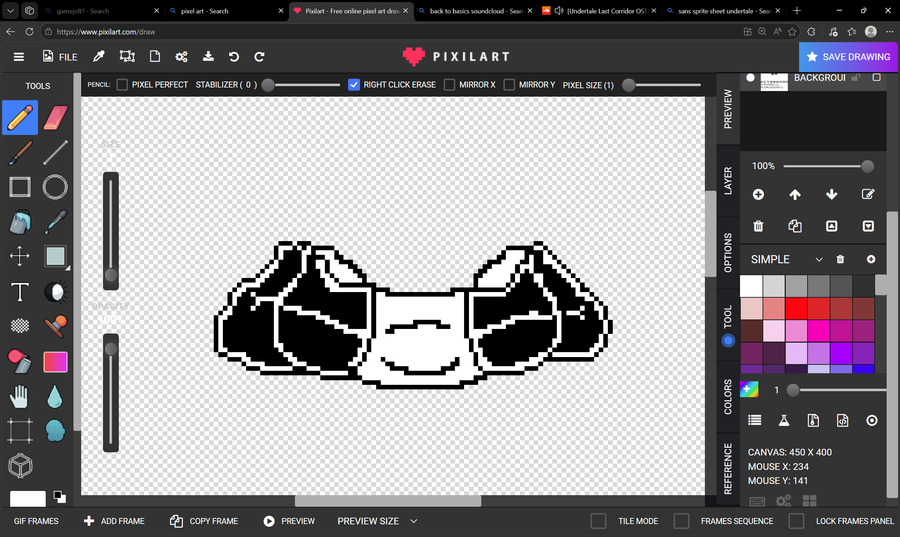Screen dimensions: 900x537
Task: Click the Background layer thumbnail
Action: pyautogui.click(x=774, y=82)
